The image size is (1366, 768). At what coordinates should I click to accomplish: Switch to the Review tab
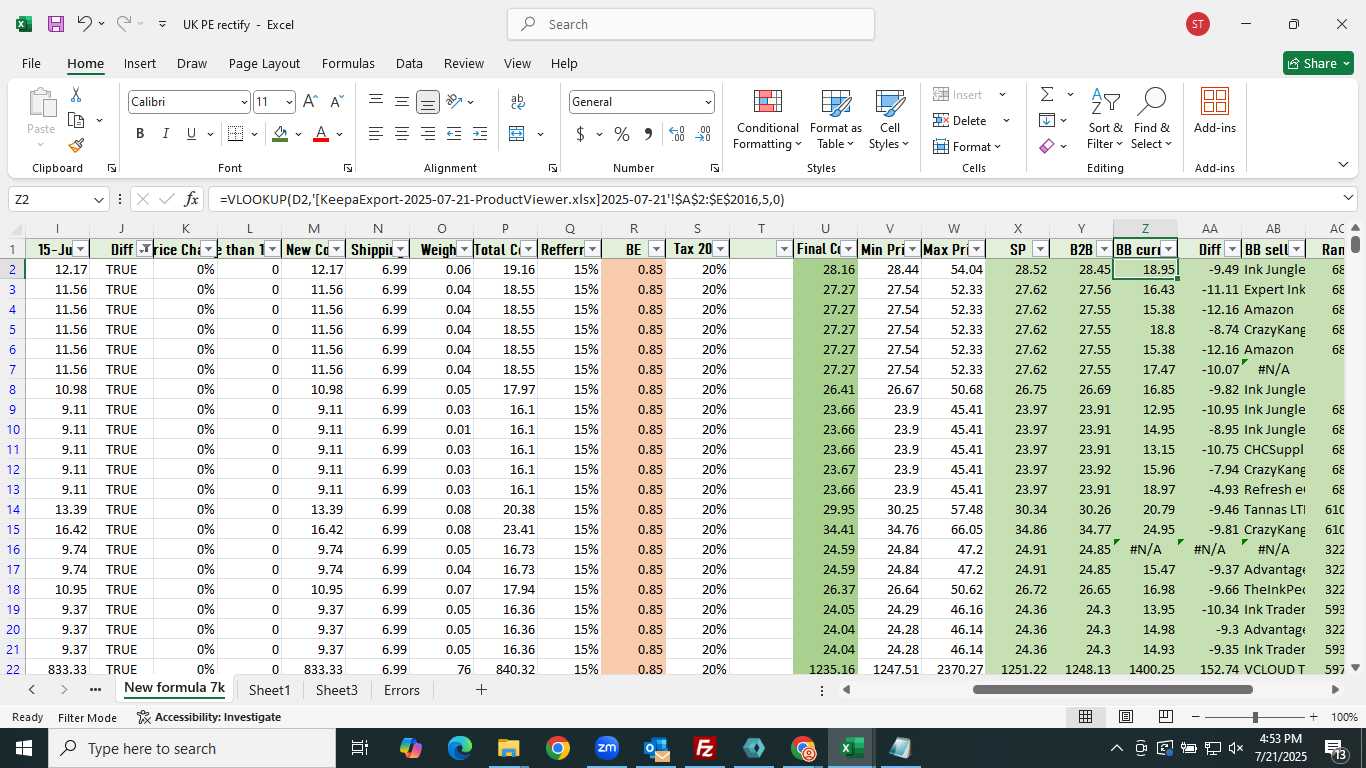point(463,63)
